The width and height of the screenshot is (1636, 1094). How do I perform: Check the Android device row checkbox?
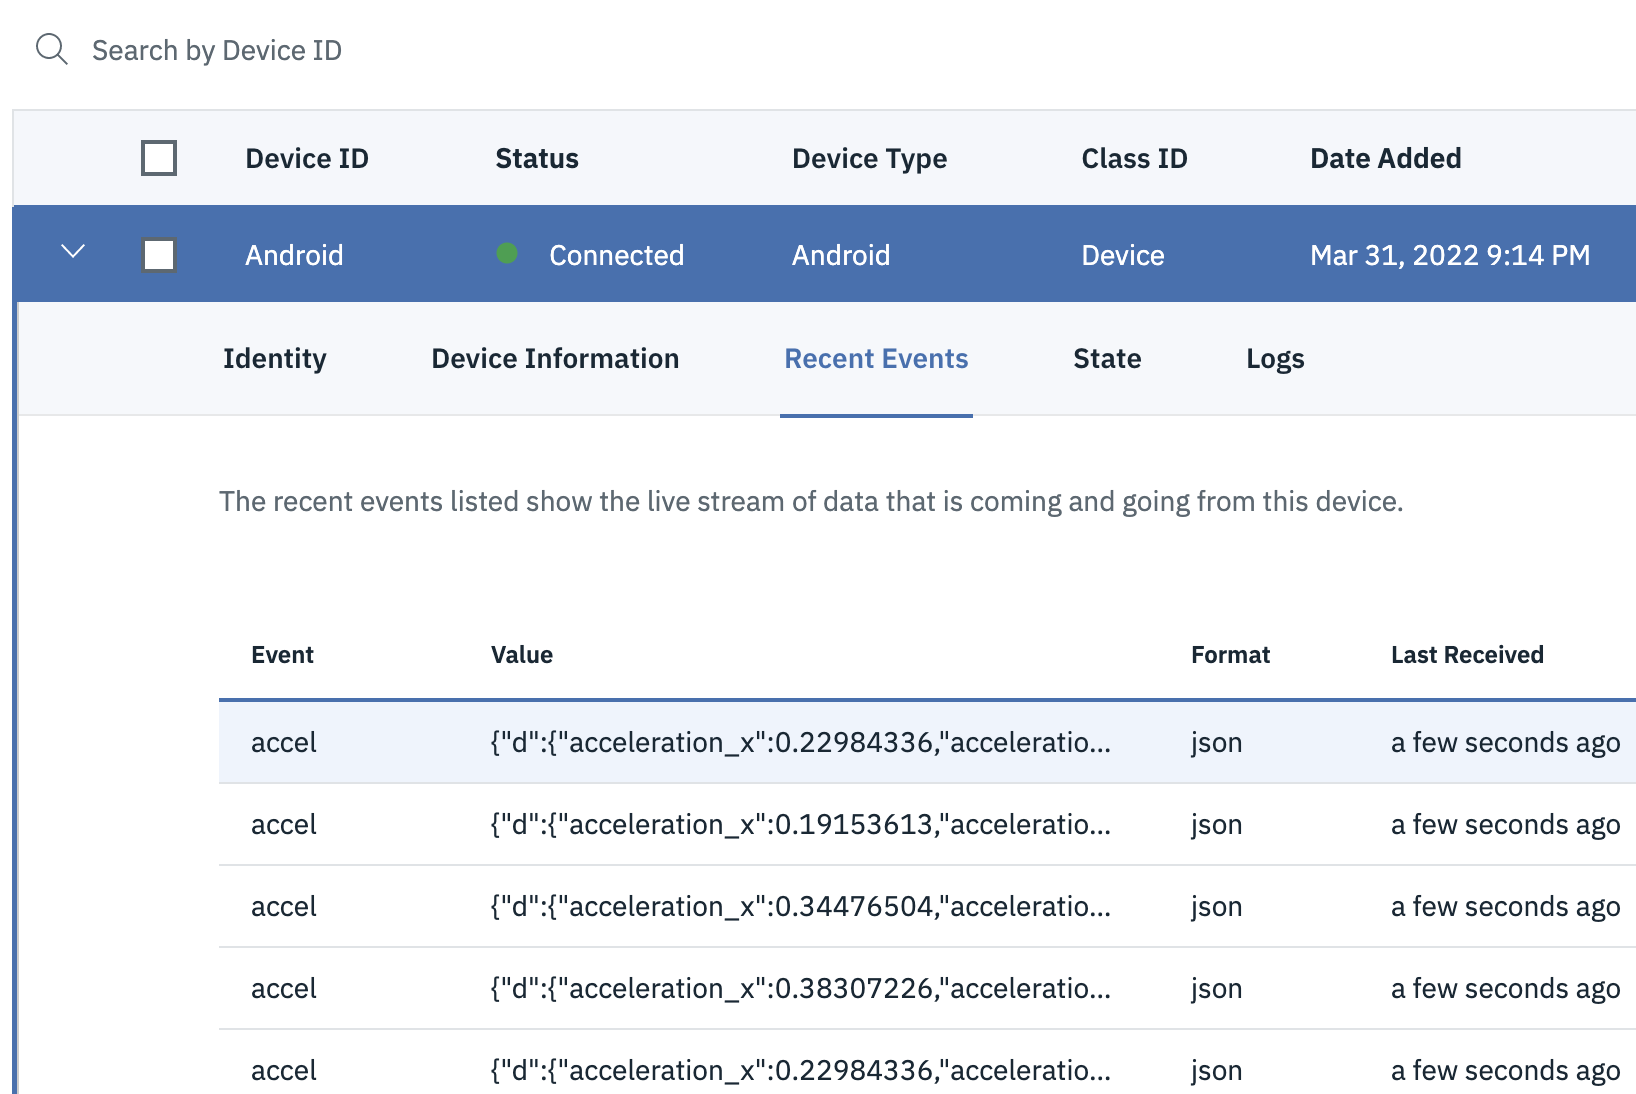tap(158, 254)
